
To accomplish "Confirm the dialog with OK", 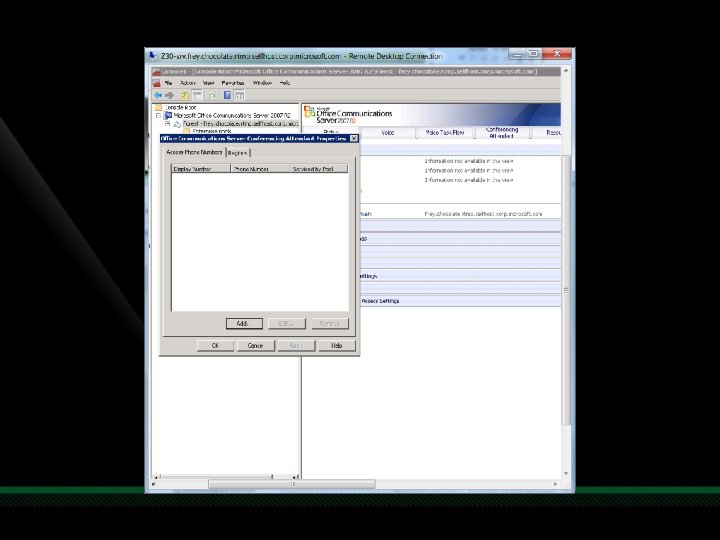I will (x=215, y=346).
